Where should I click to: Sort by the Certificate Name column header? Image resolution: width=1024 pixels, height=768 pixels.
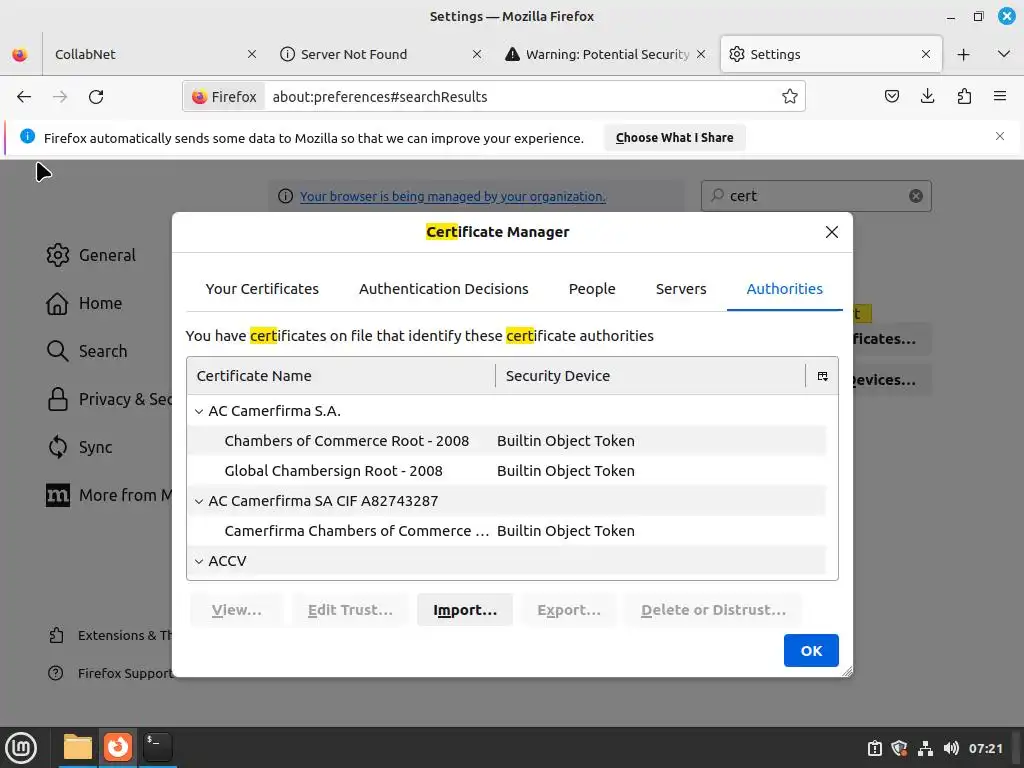(x=342, y=376)
